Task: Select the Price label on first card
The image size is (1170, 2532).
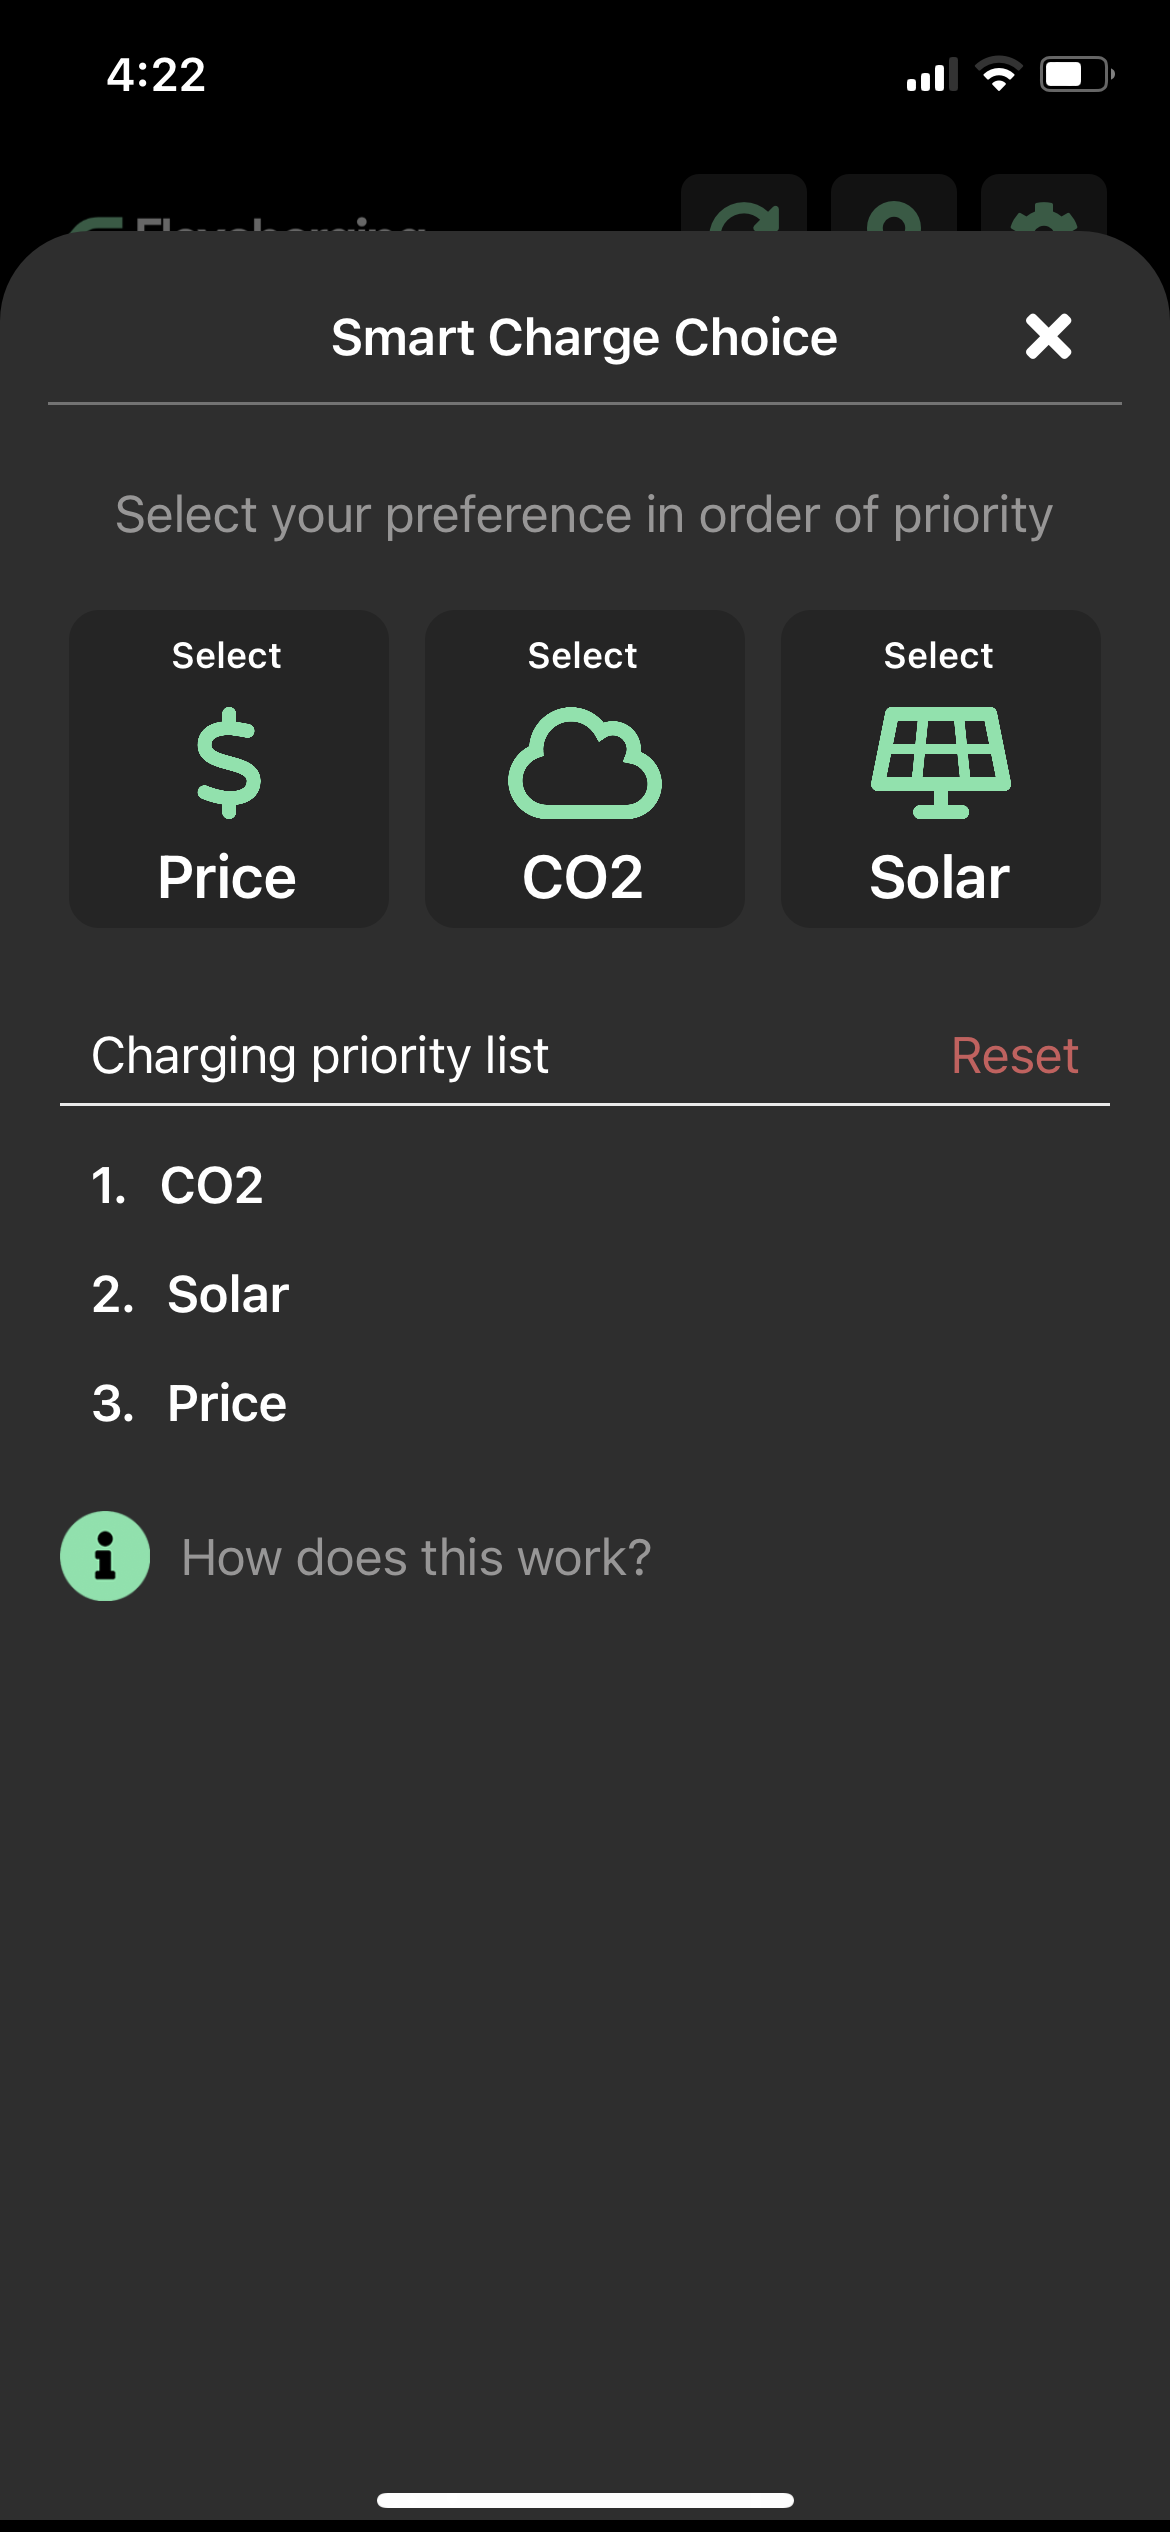Action: [x=227, y=878]
